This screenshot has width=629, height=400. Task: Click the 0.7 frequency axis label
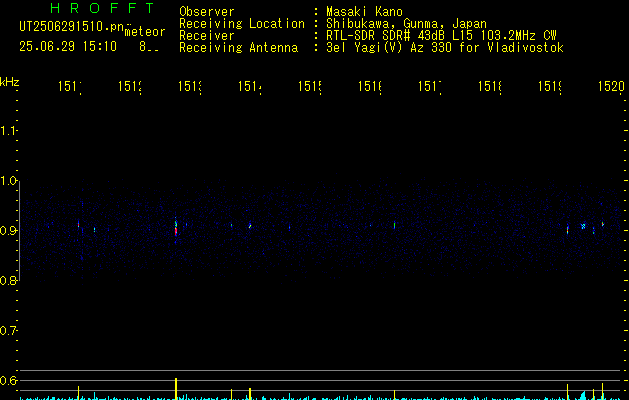coord(8,331)
